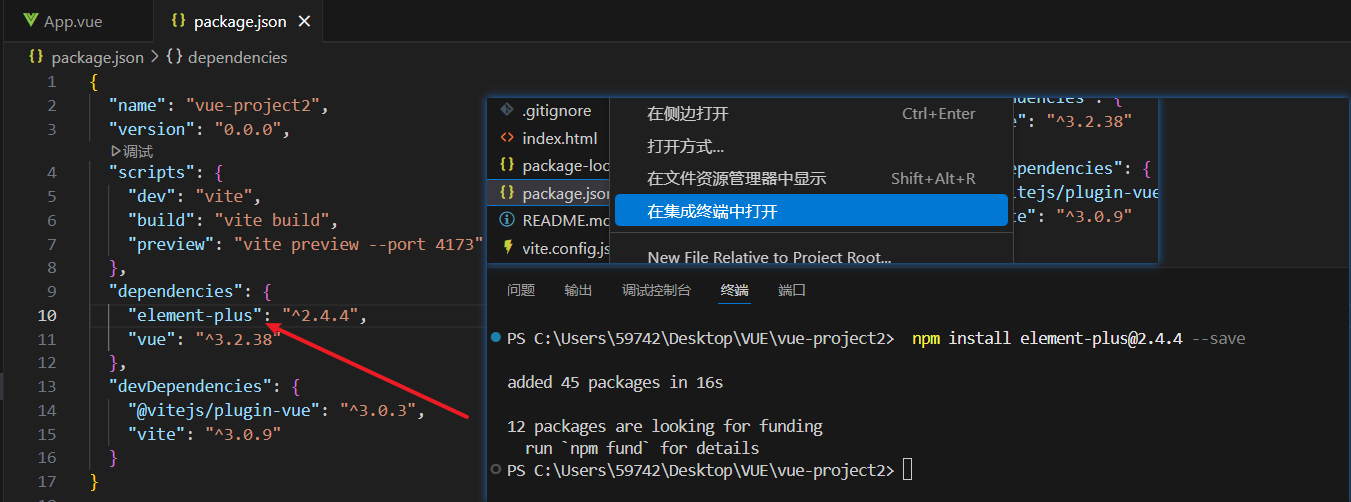
Task: Open the 调试控制台 panel tab
Action: pyautogui.click(x=656, y=290)
